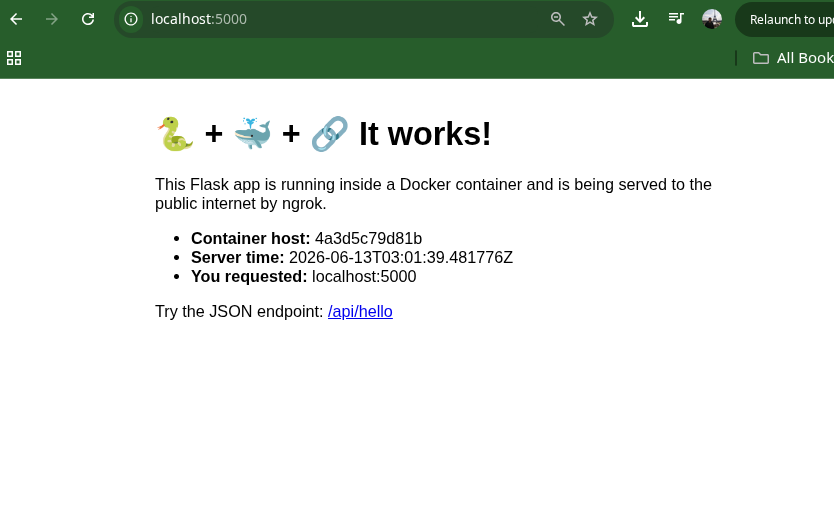Click the browser forward arrow
The height and width of the screenshot is (531, 834).
coord(52,20)
